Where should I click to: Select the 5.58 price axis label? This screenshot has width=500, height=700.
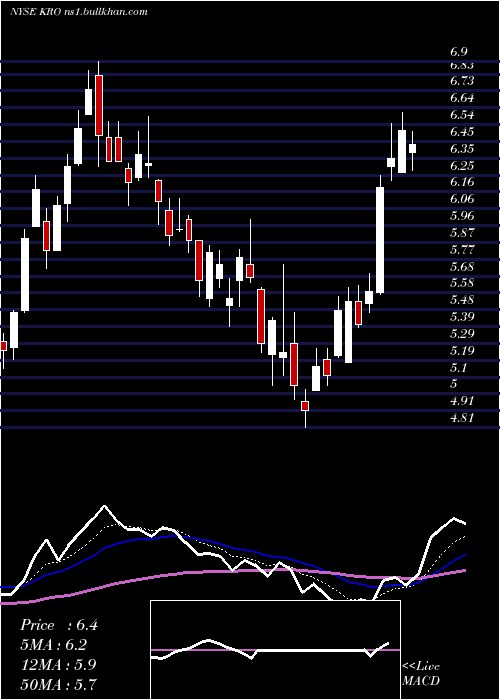point(462,283)
